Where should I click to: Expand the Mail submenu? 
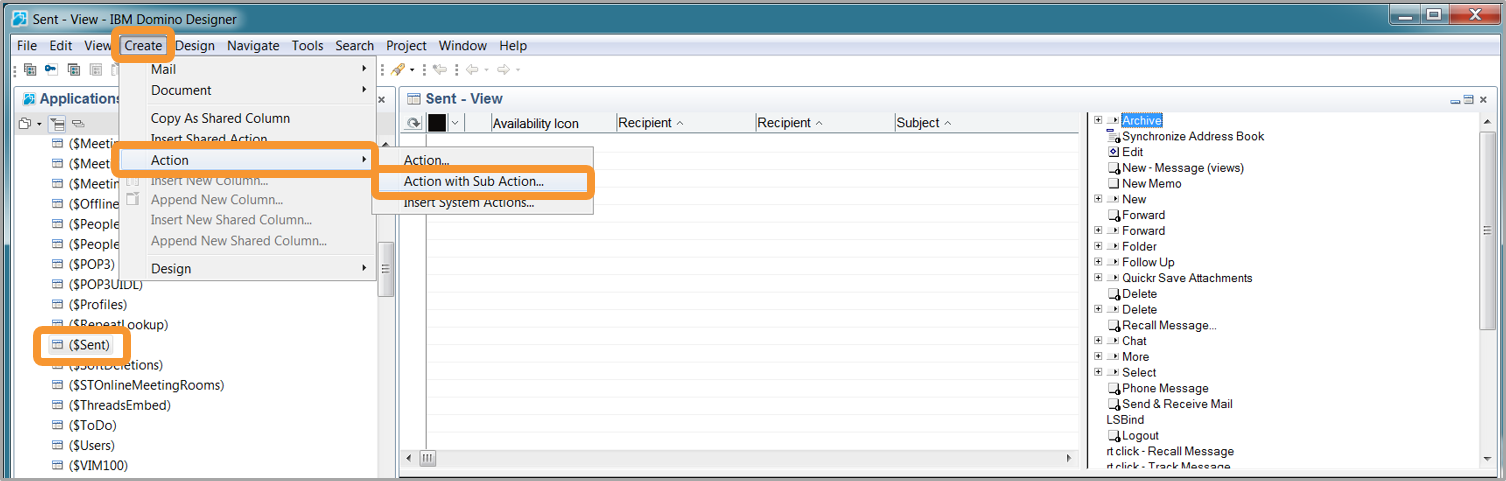coord(247,69)
